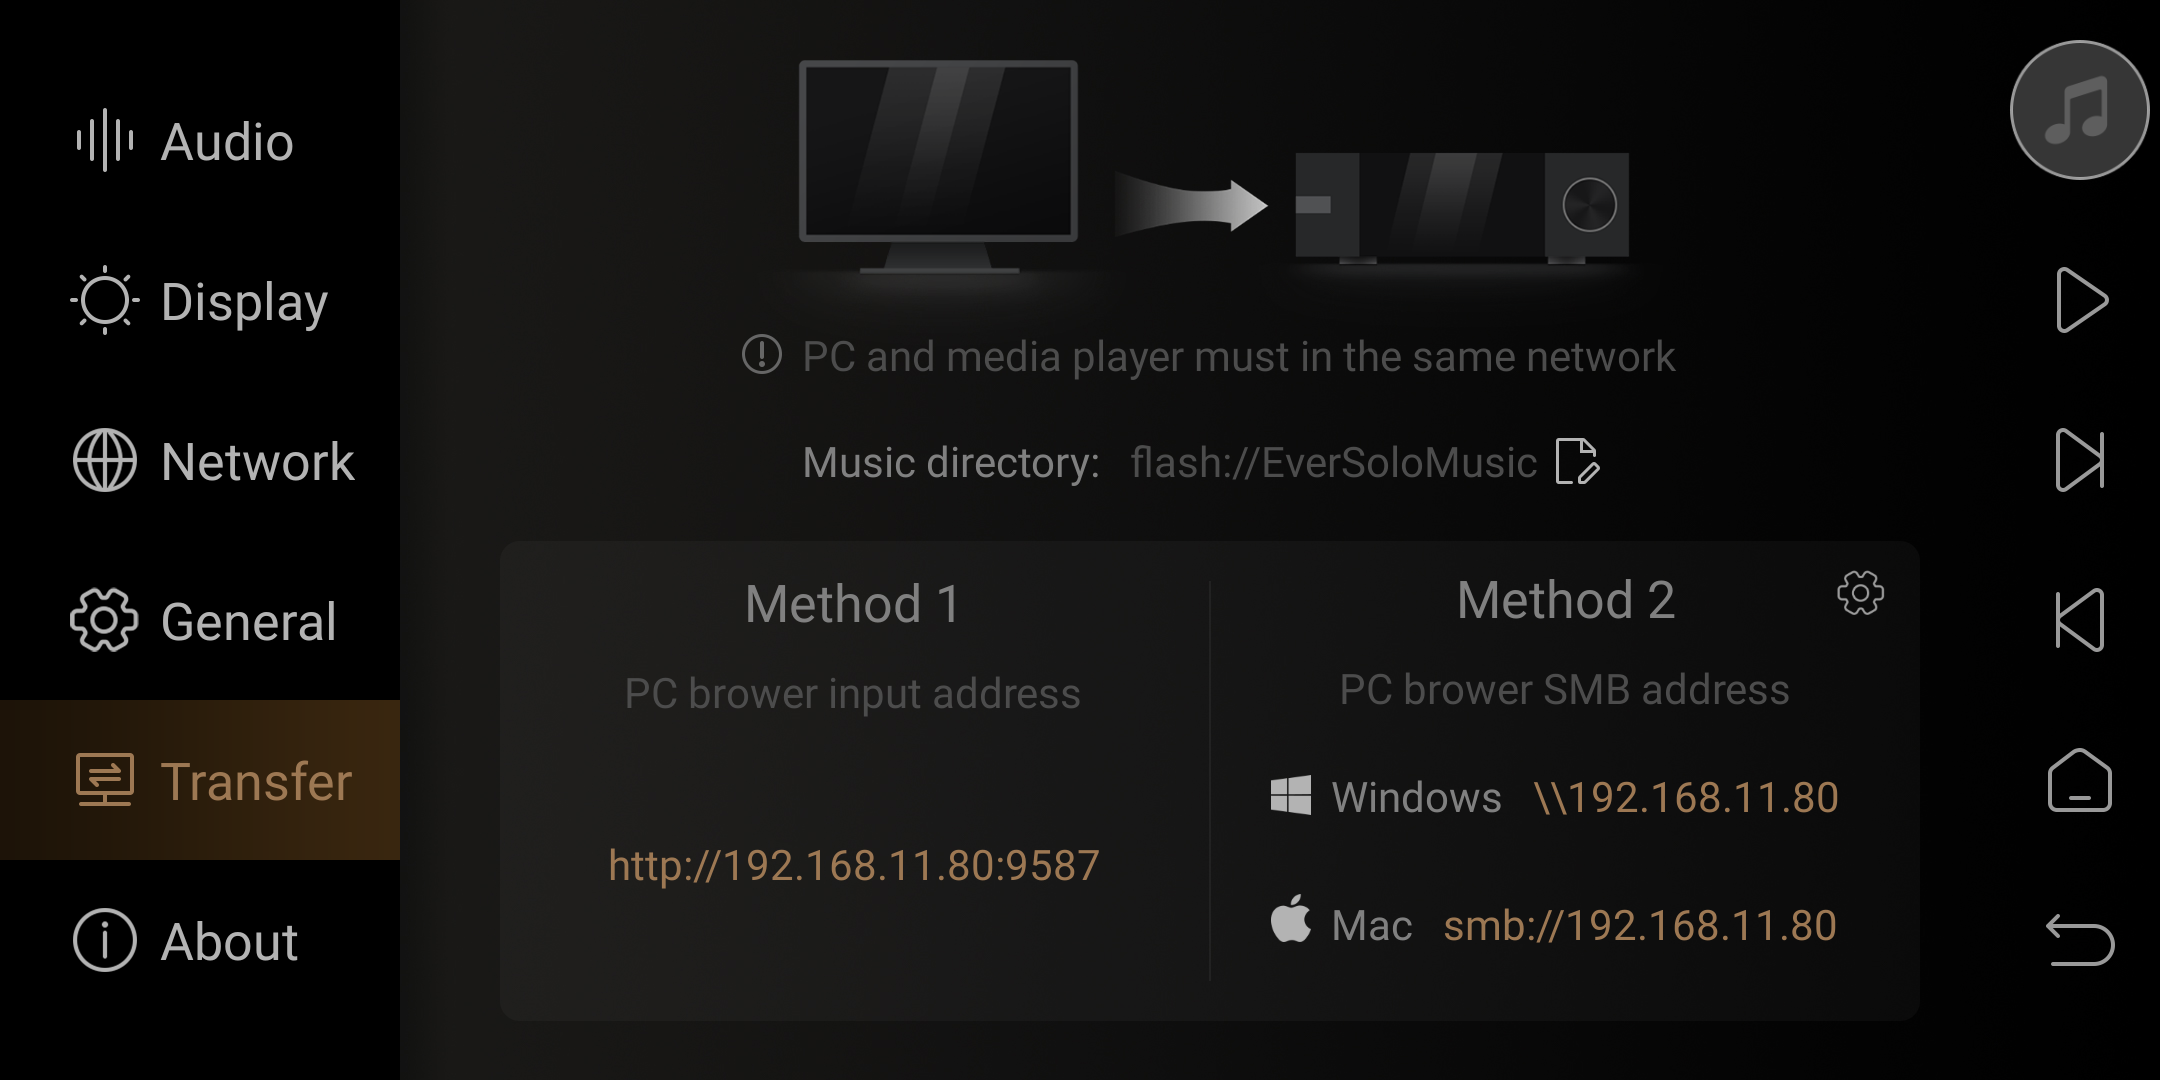Viewport: 2160px width, 1080px height.
Task: Click the Windows SMB address \\192.168.11.80
Action: [x=1686, y=797]
